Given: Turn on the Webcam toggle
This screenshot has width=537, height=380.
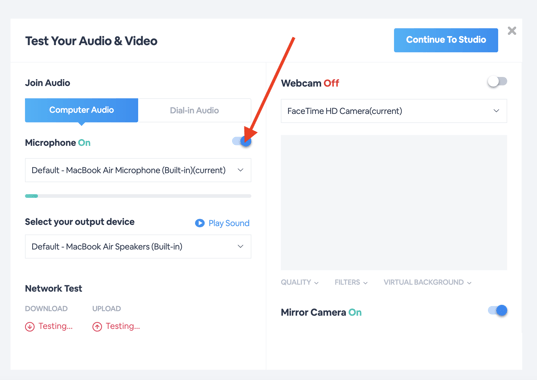Looking at the screenshot, I should pyautogui.click(x=497, y=81).
